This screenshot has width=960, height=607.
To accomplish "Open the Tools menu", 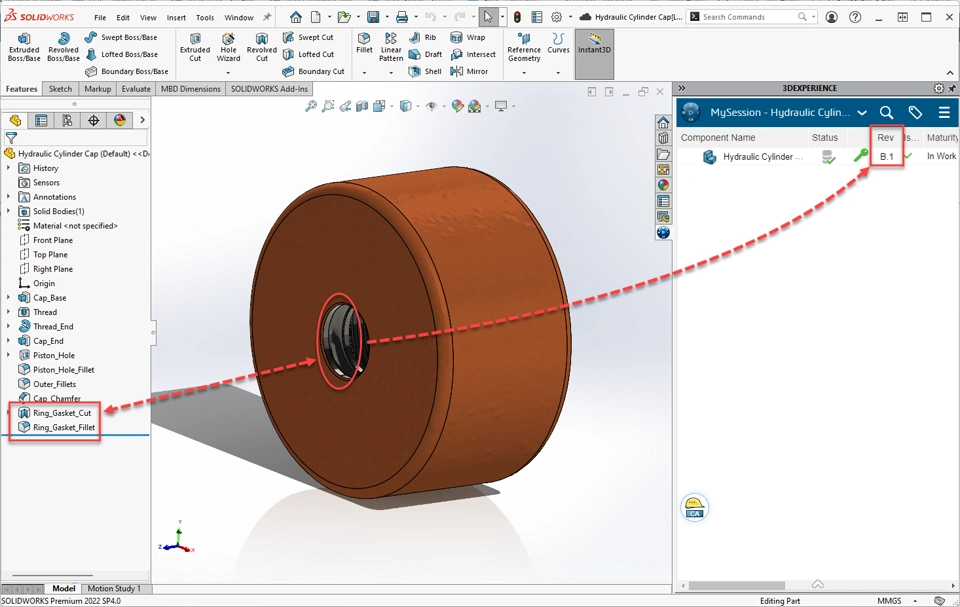I will click(205, 18).
